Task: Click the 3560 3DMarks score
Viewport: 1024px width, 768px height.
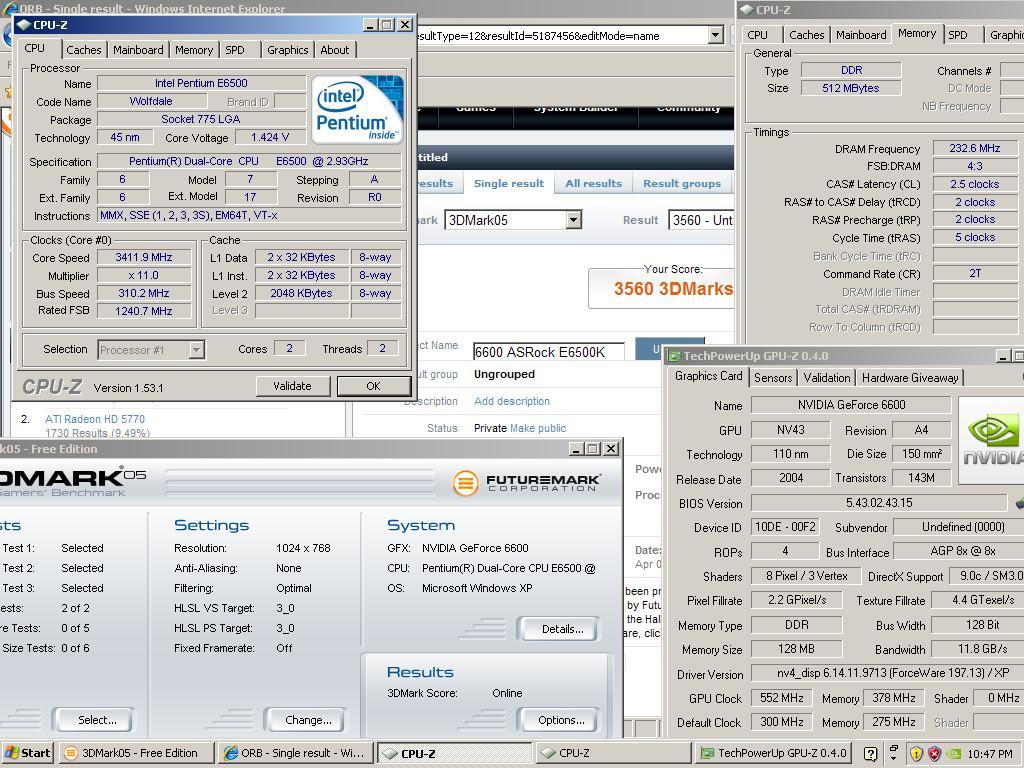Action: click(673, 289)
